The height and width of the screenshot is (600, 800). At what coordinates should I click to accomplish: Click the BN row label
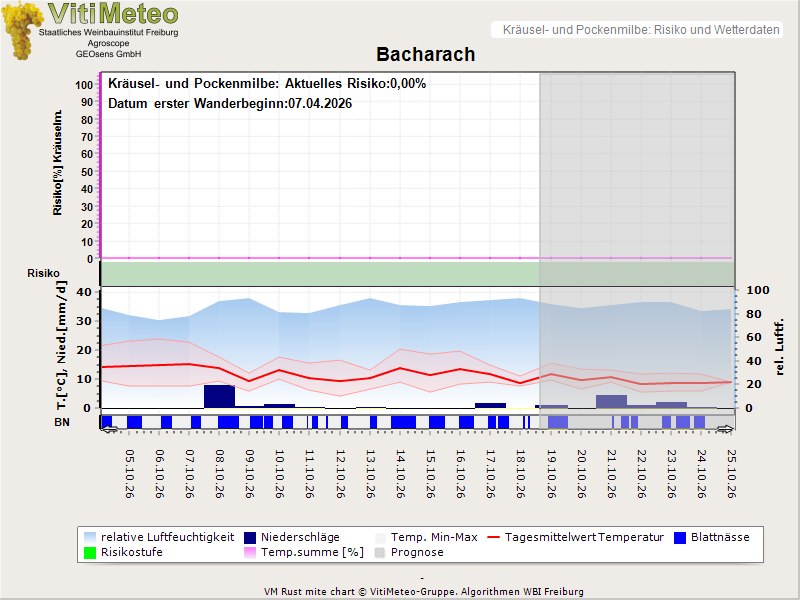[x=62, y=422]
